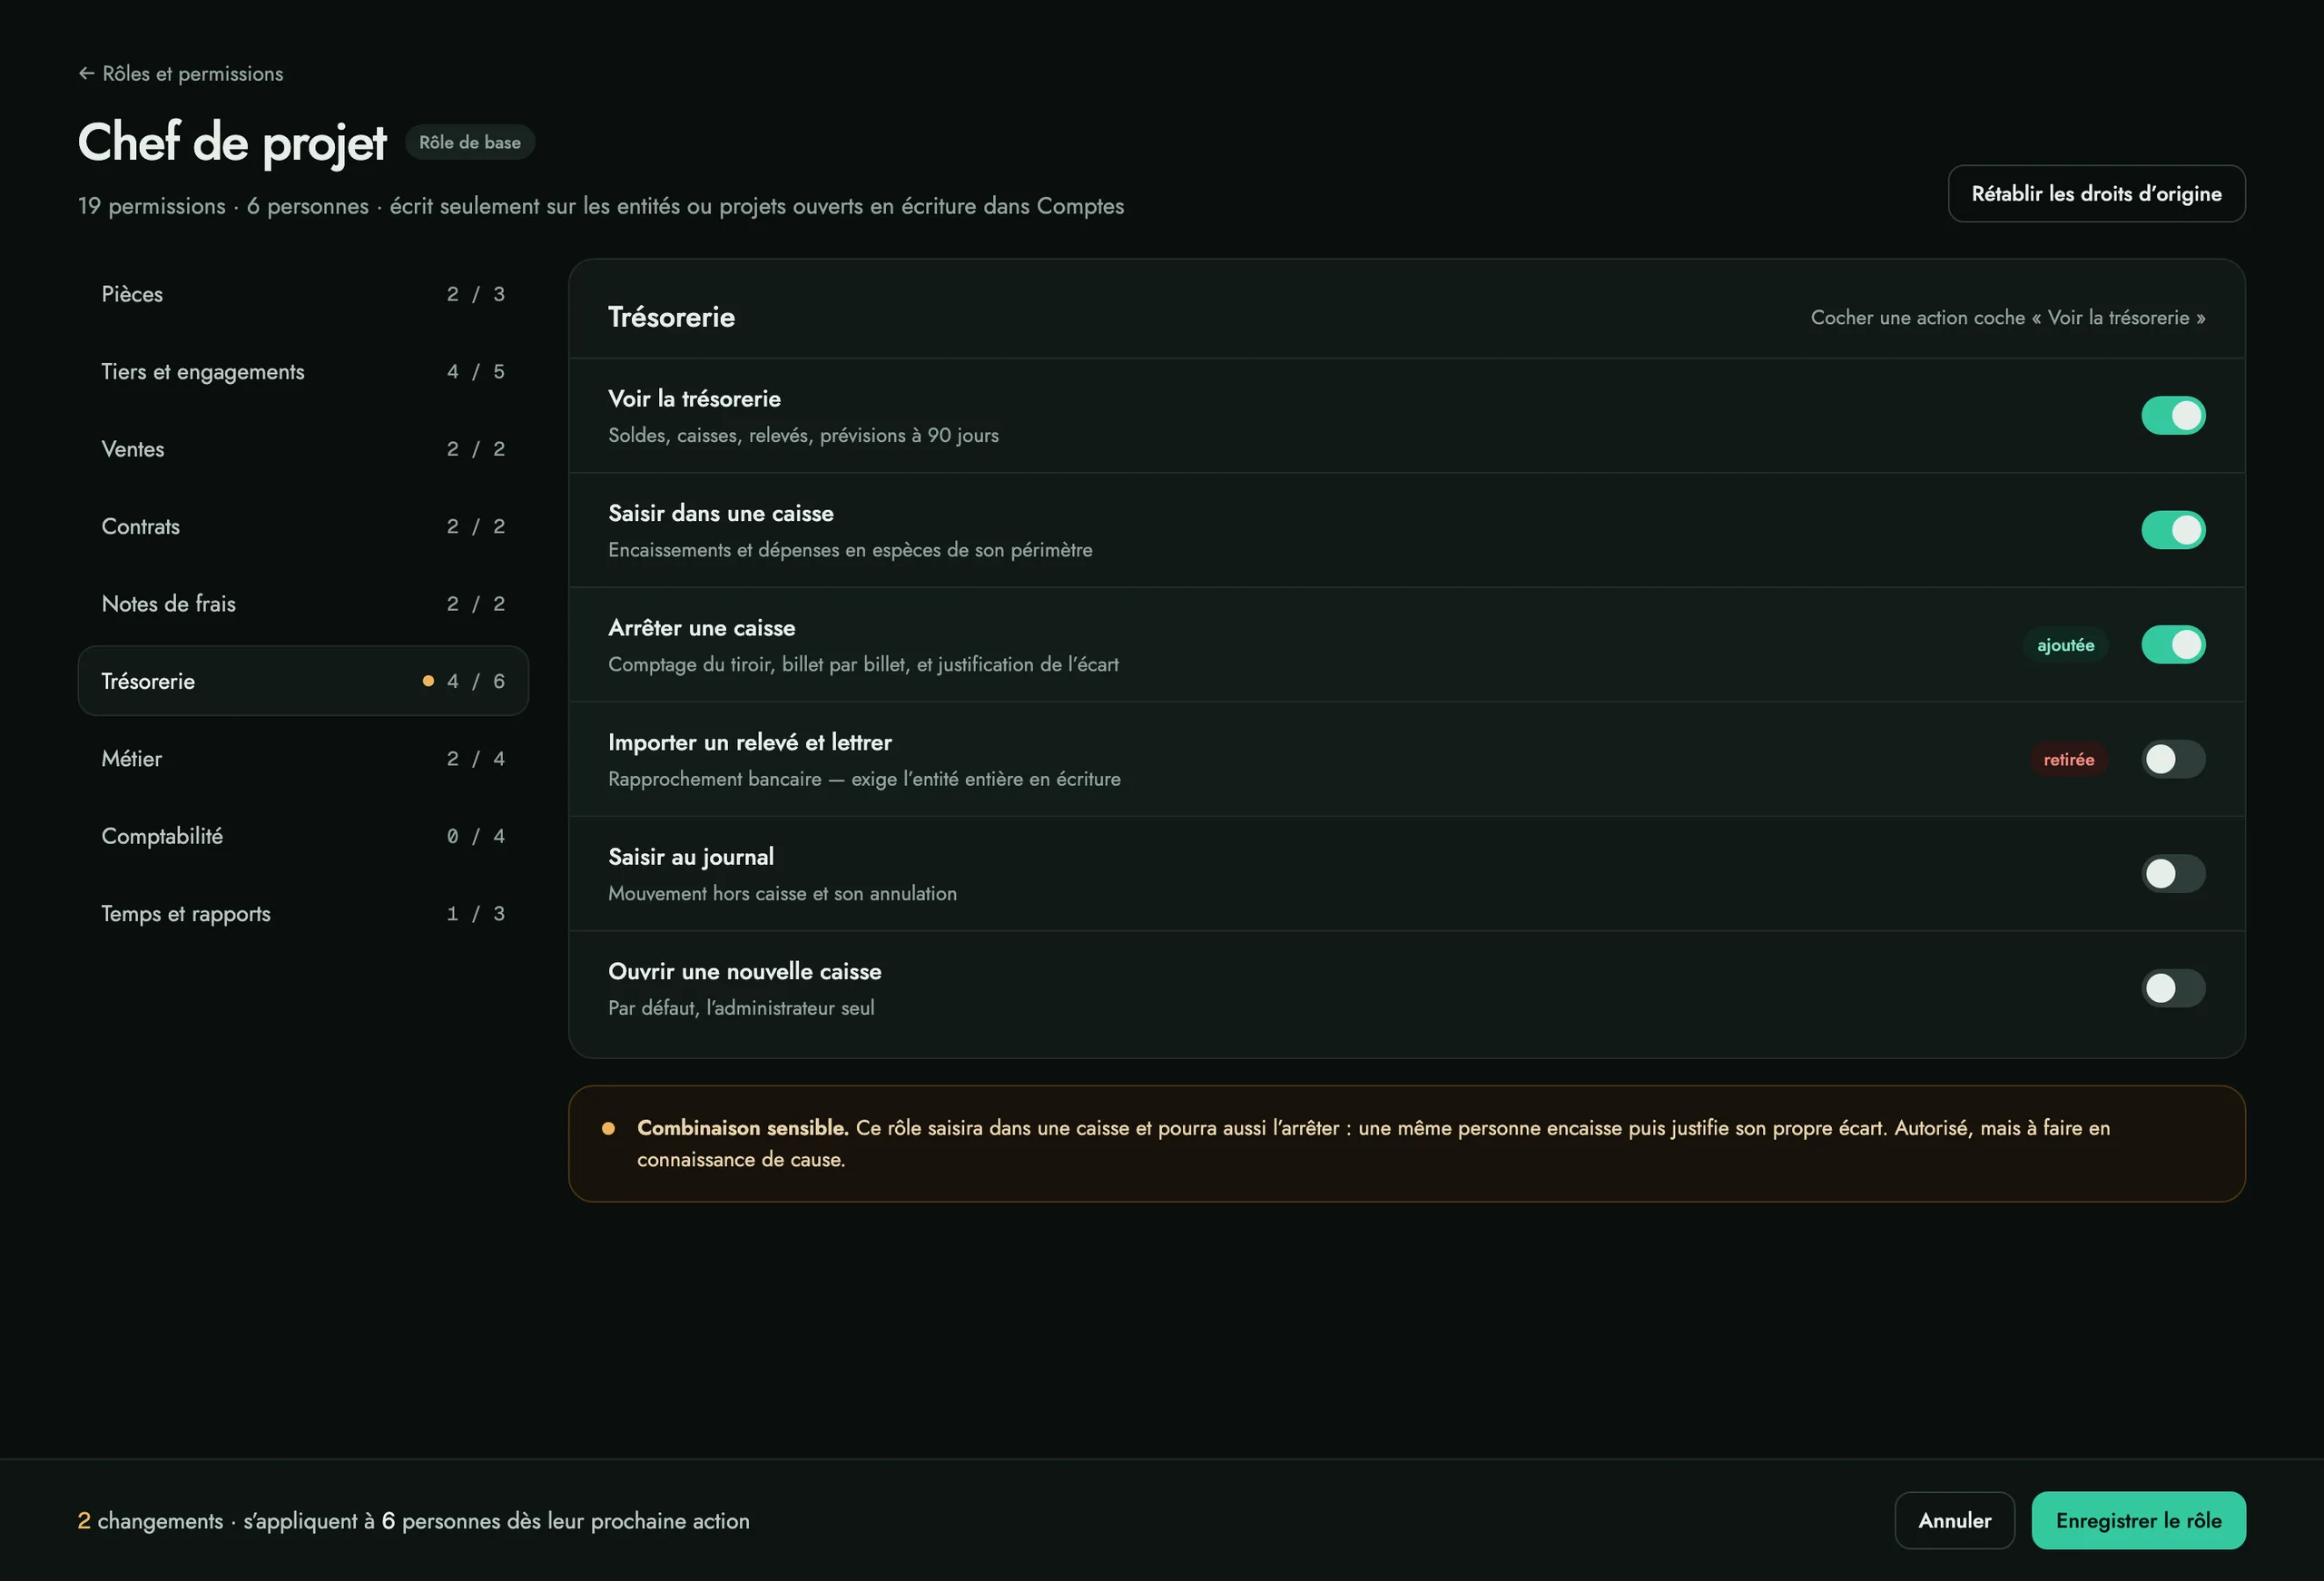Turn on Ouvrir une nouvelle caisse
The width and height of the screenshot is (2324, 1581).
click(2173, 988)
